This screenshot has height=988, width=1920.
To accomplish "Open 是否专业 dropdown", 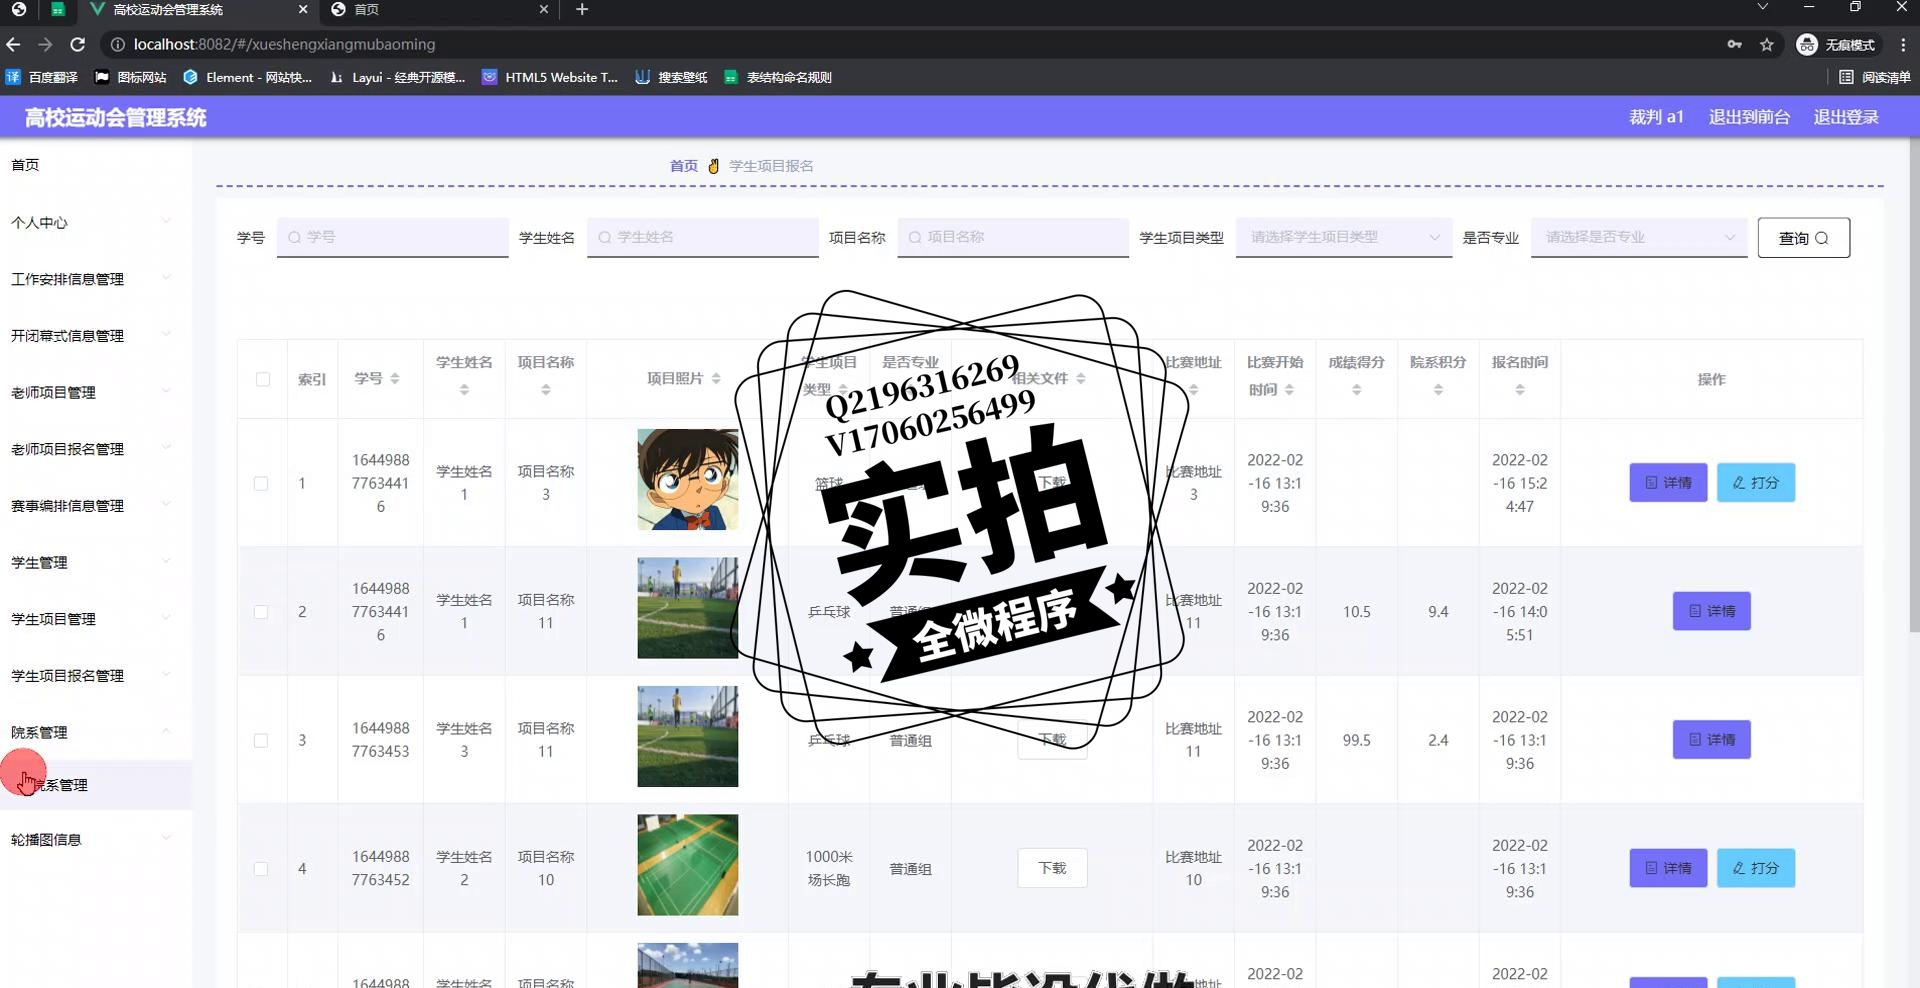I will (x=1639, y=237).
